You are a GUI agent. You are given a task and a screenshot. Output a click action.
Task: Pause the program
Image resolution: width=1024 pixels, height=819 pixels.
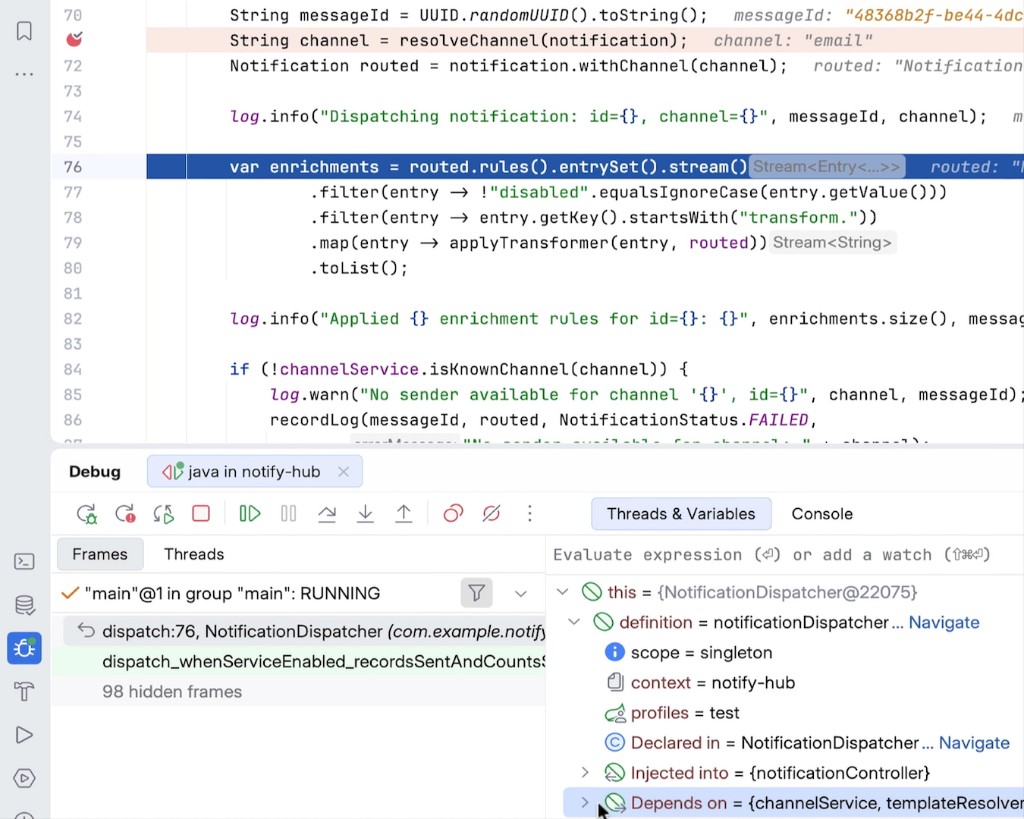click(x=288, y=514)
